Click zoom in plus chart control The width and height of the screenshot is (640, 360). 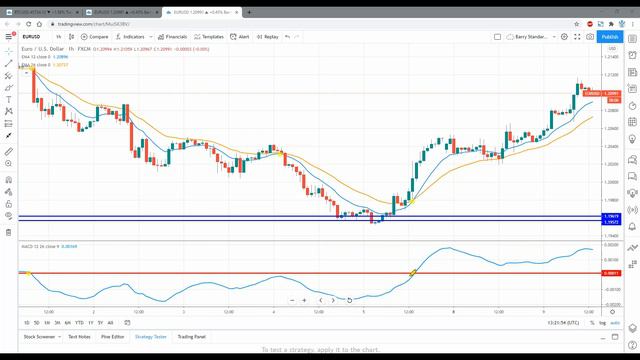(304, 300)
